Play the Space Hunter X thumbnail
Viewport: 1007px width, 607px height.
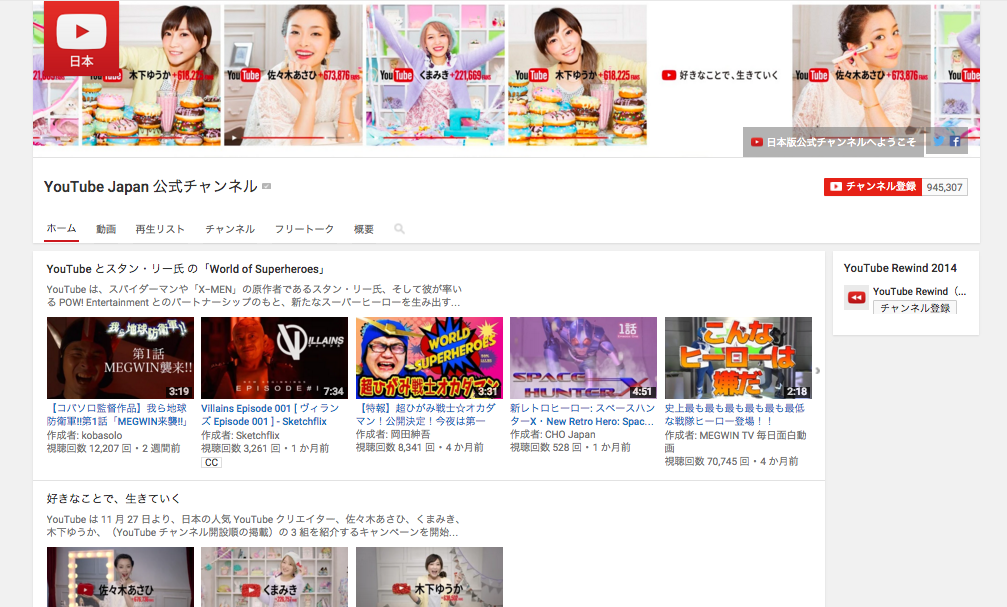tap(583, 358)
